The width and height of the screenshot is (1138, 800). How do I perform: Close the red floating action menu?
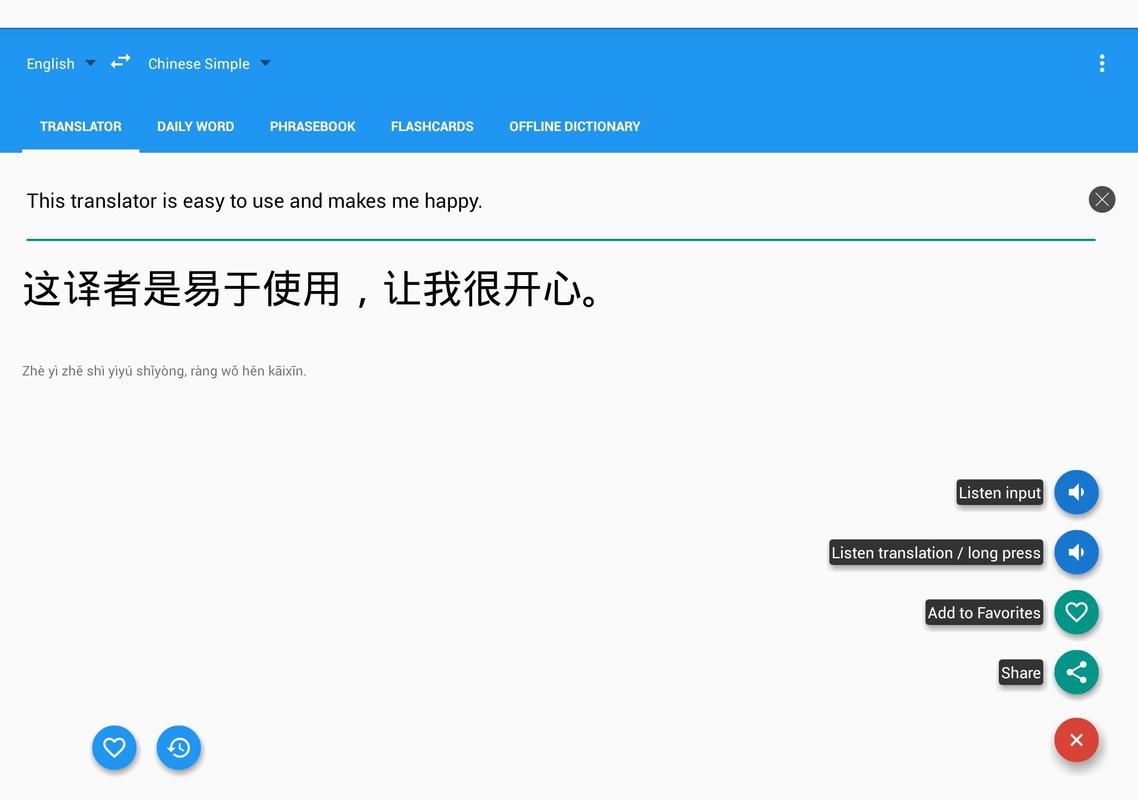[x=1076, y=740]
